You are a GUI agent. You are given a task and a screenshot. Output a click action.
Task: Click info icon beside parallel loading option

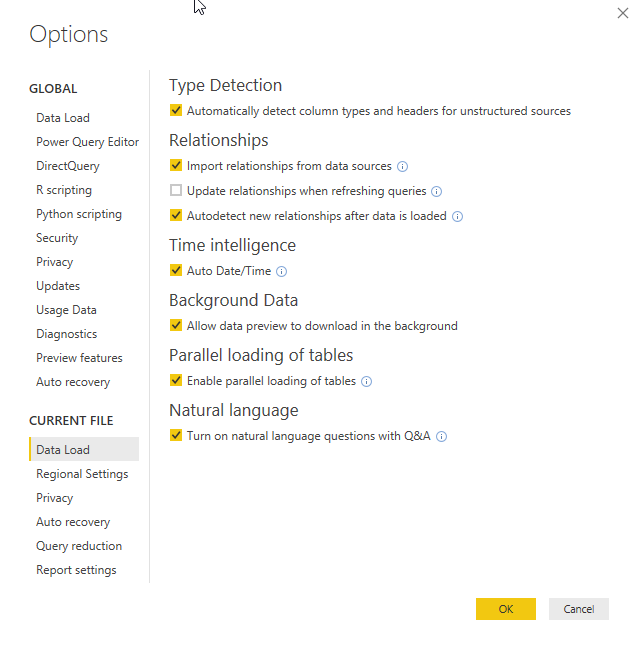click(x=366, y=381)
